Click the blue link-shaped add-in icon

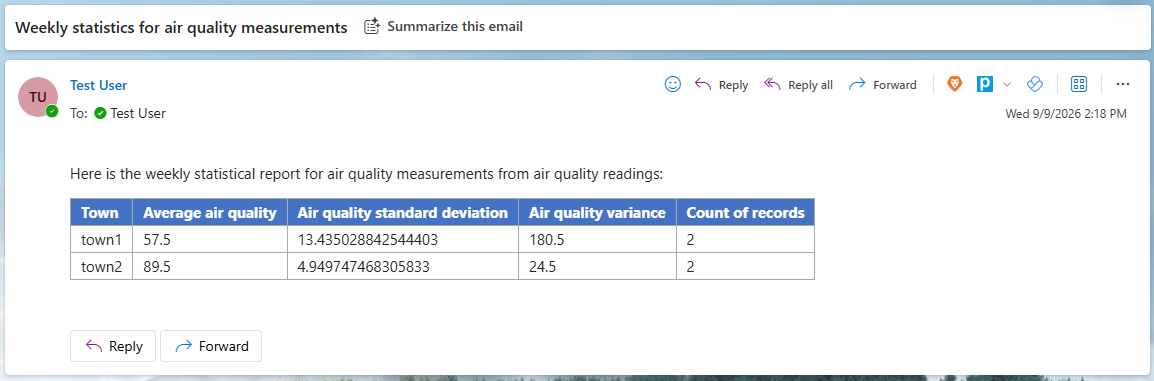point(1035,85)
